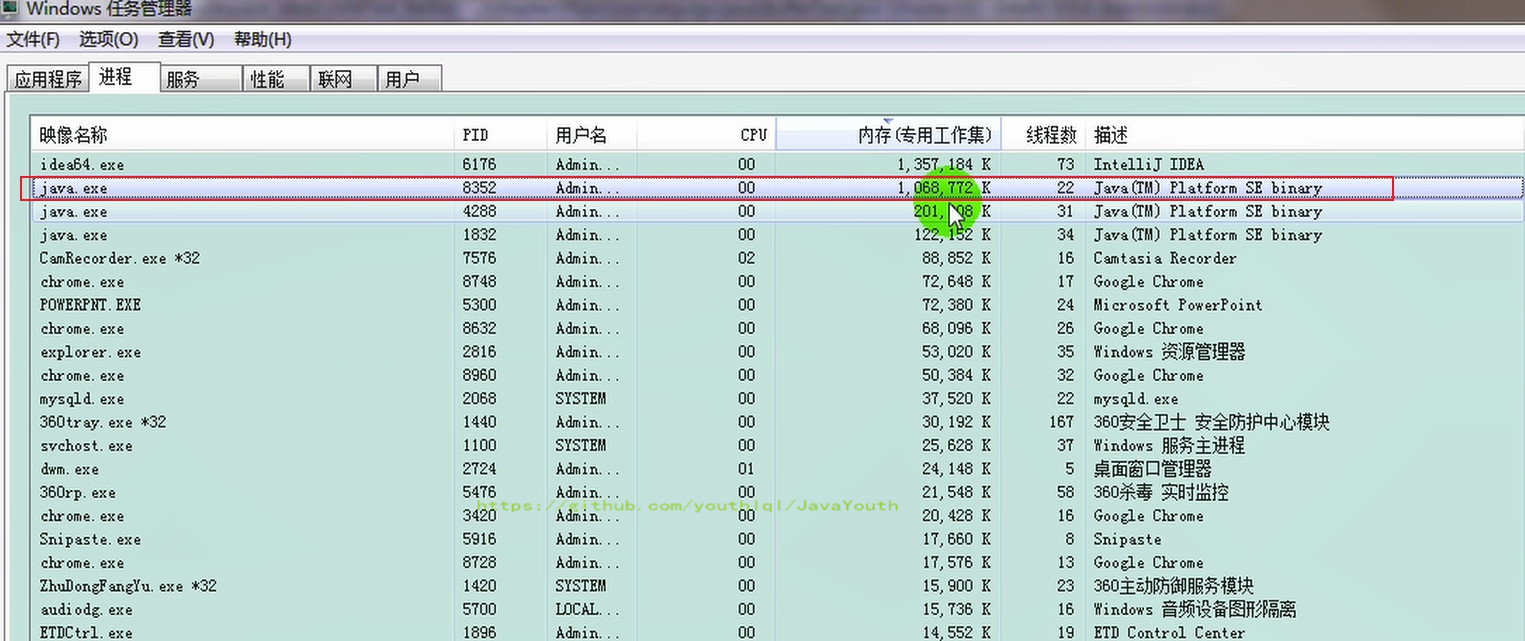This screenshot has height=641, width=1525.
Task: Switch to the 应用程序 tab
Action: coord(48,79)
